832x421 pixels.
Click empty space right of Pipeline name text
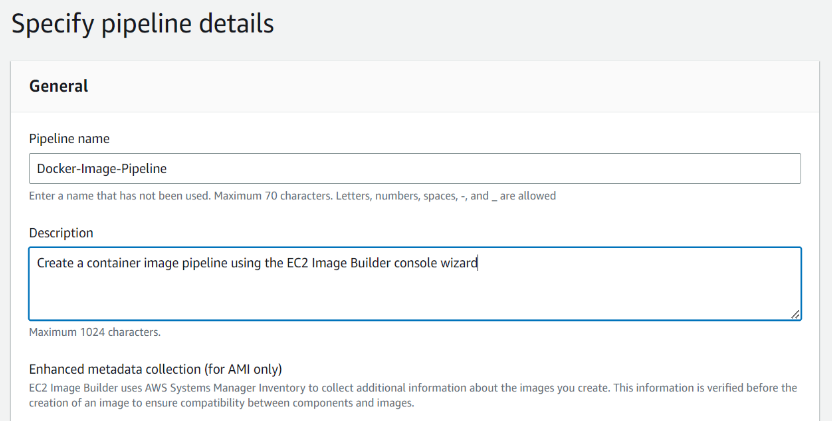(500, 169)
